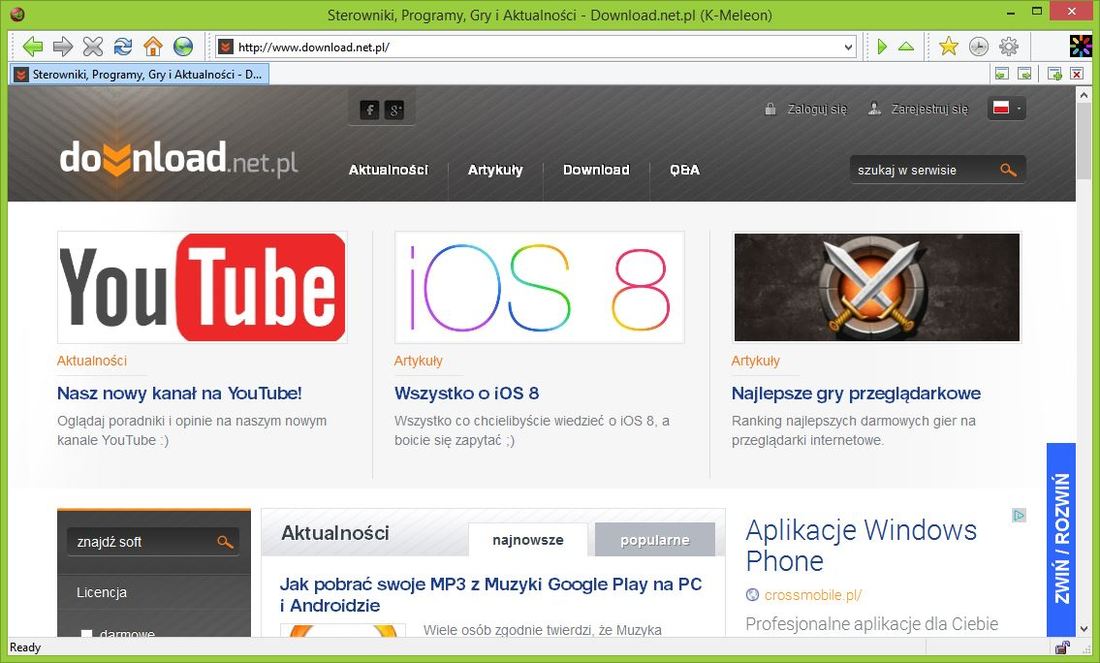Click Artykuły label under crossed swords image
1100x663 pixels.
756,361
